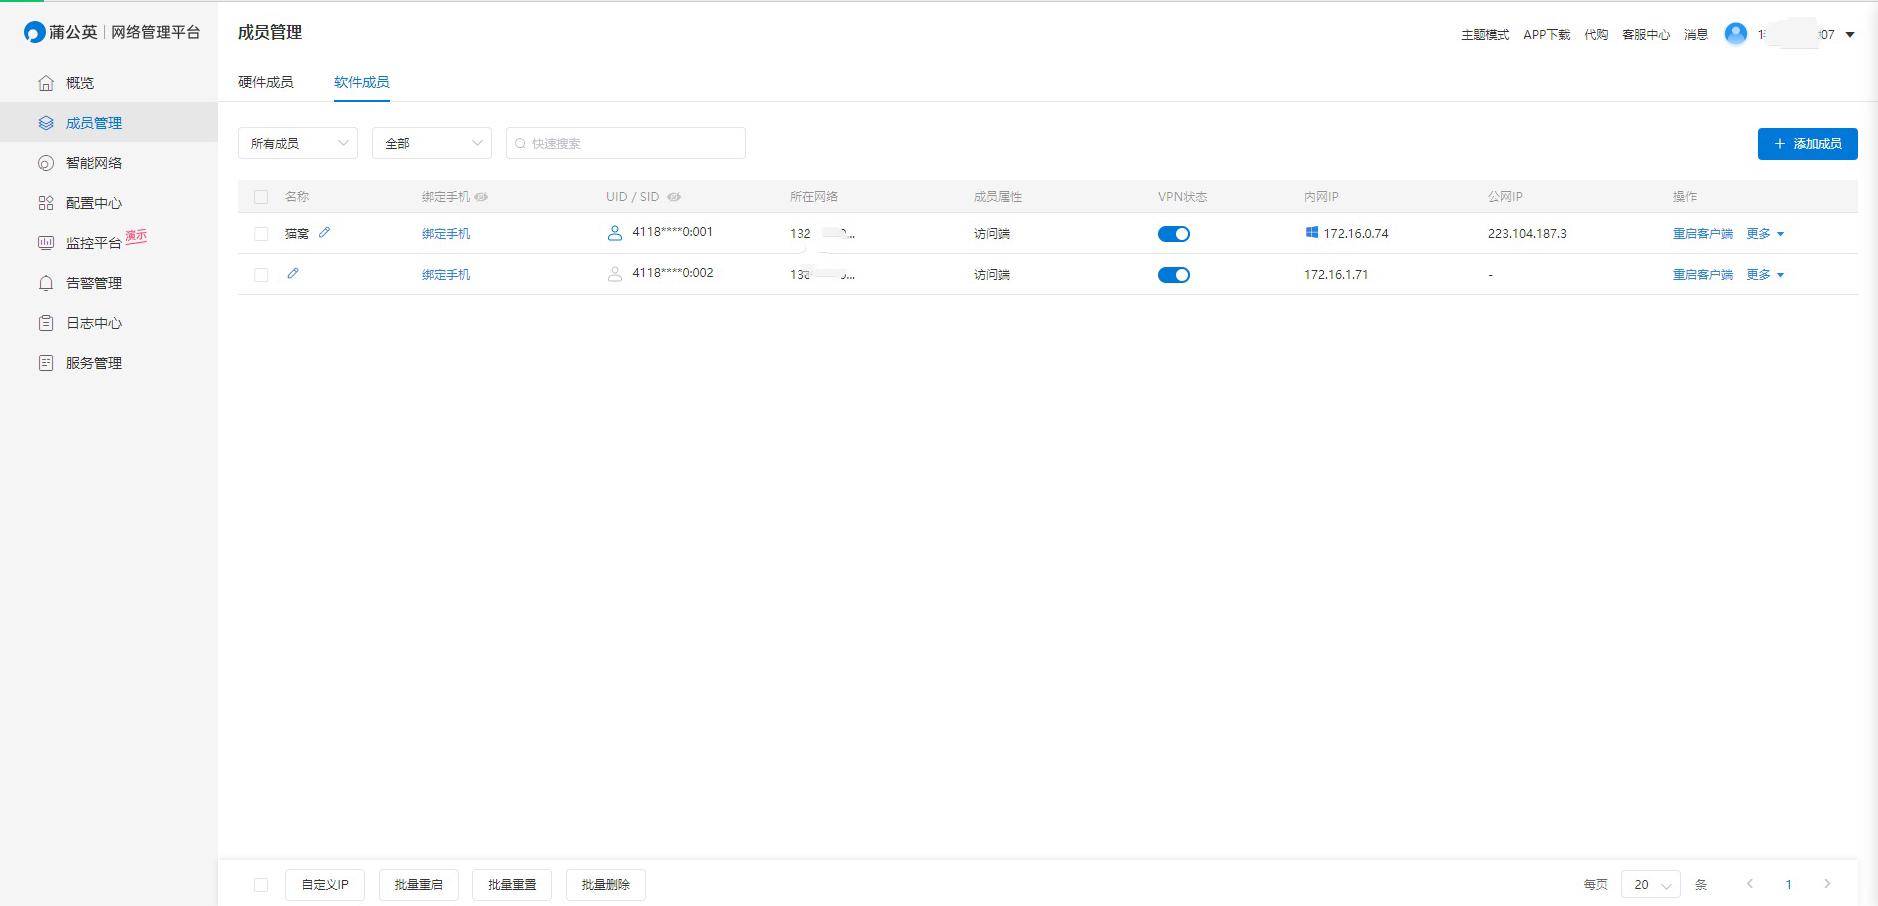Click 绑定手机 link for 猫窝
1878x906 pixels.
tap(446, 234)
